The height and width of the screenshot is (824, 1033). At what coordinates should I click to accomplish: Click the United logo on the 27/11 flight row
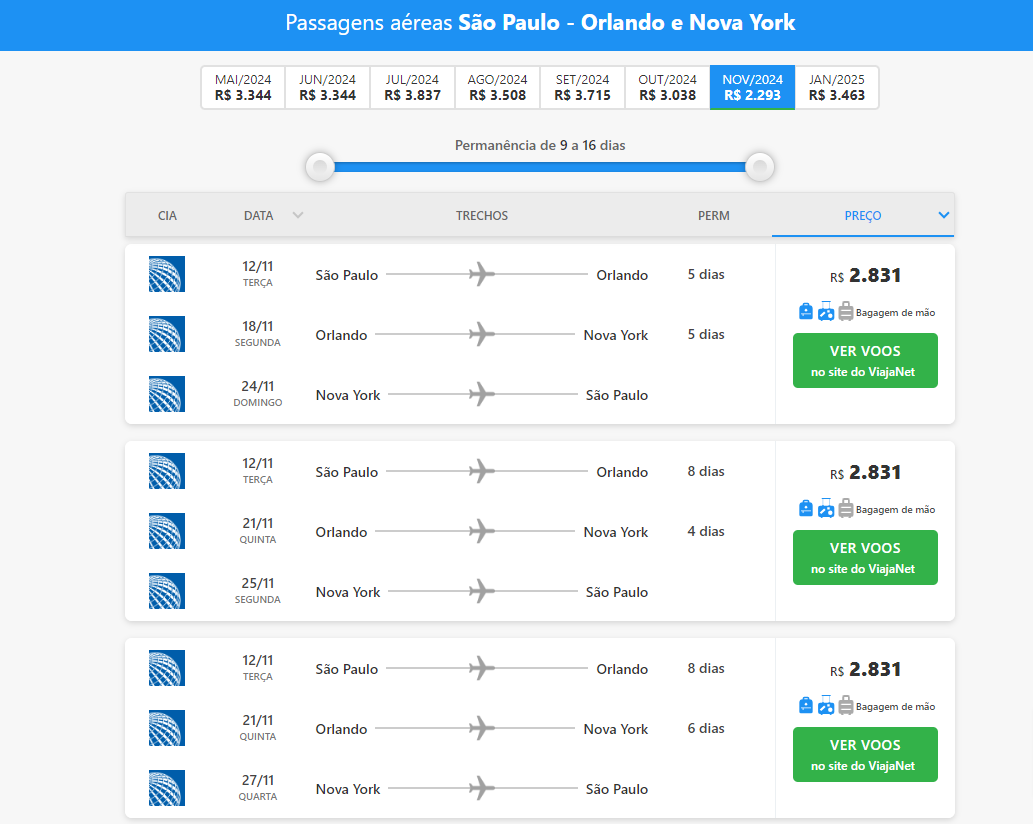pyautogui.click(x=166, y=788)
